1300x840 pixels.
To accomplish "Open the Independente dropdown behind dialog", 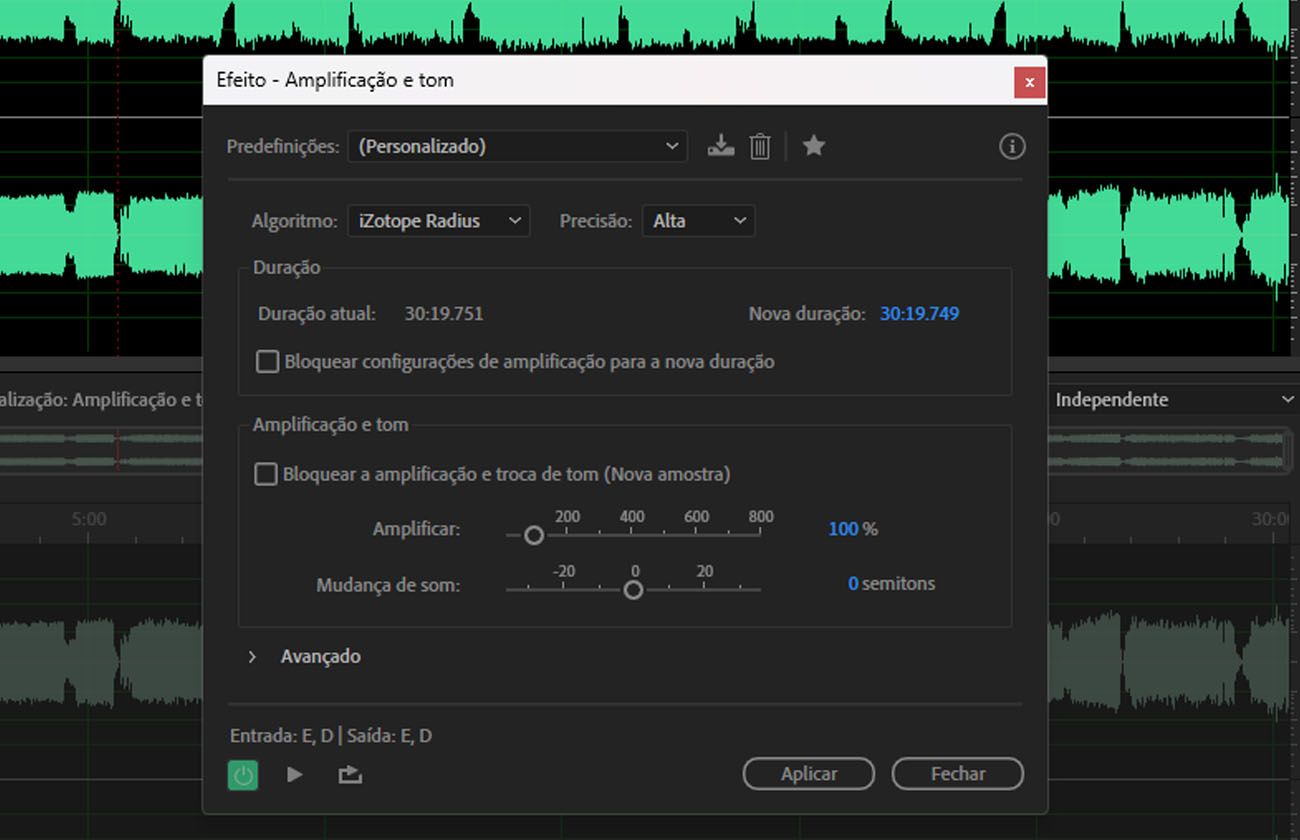I will click(1174, 399).
